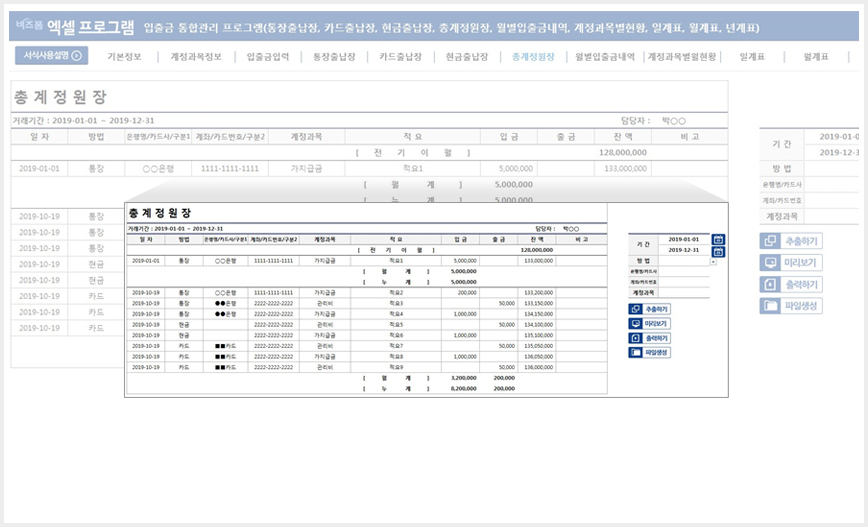The image size is (868, 527).
Task: Switch to the 계정과목정보 tab
Action: coord(196,56)
